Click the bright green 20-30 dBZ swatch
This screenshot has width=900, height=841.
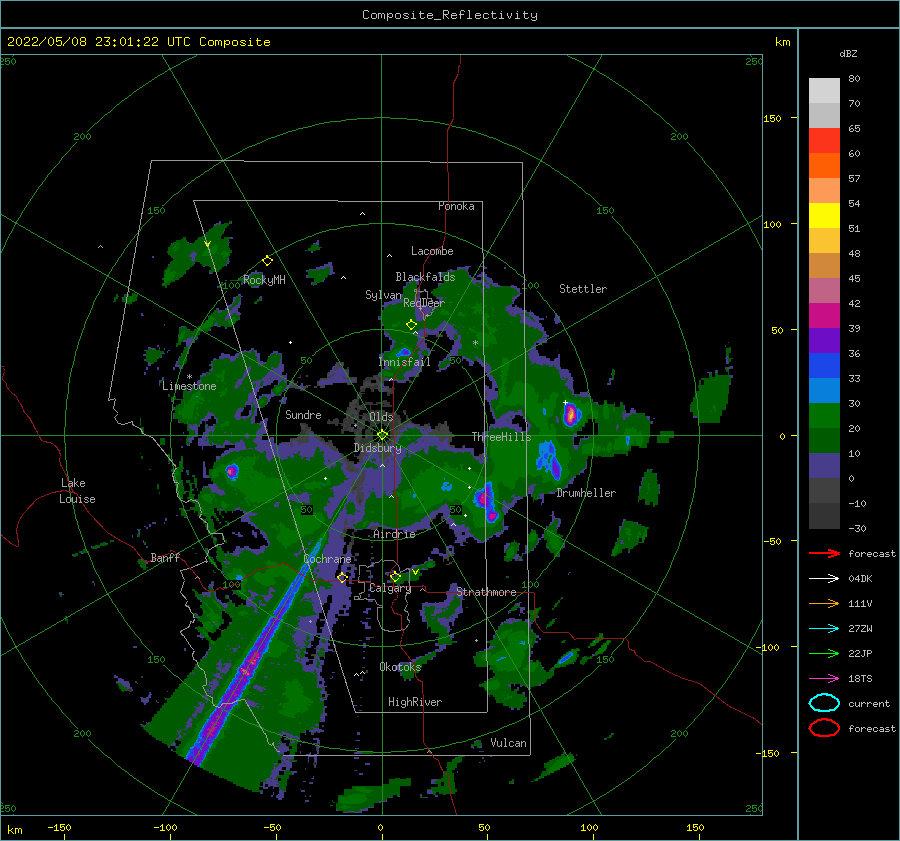click(824, 416)
